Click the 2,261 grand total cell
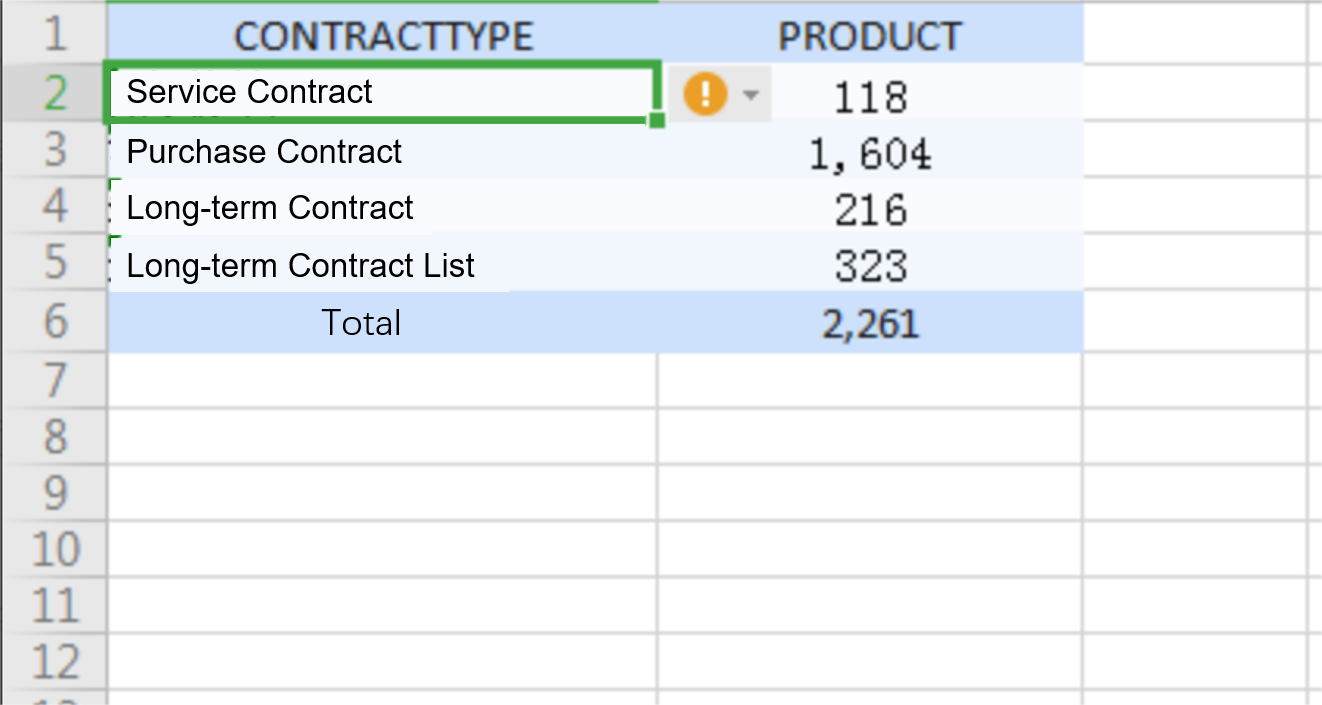The width and height of the screenshot is (1322, 705). click(x=869, y=322)
